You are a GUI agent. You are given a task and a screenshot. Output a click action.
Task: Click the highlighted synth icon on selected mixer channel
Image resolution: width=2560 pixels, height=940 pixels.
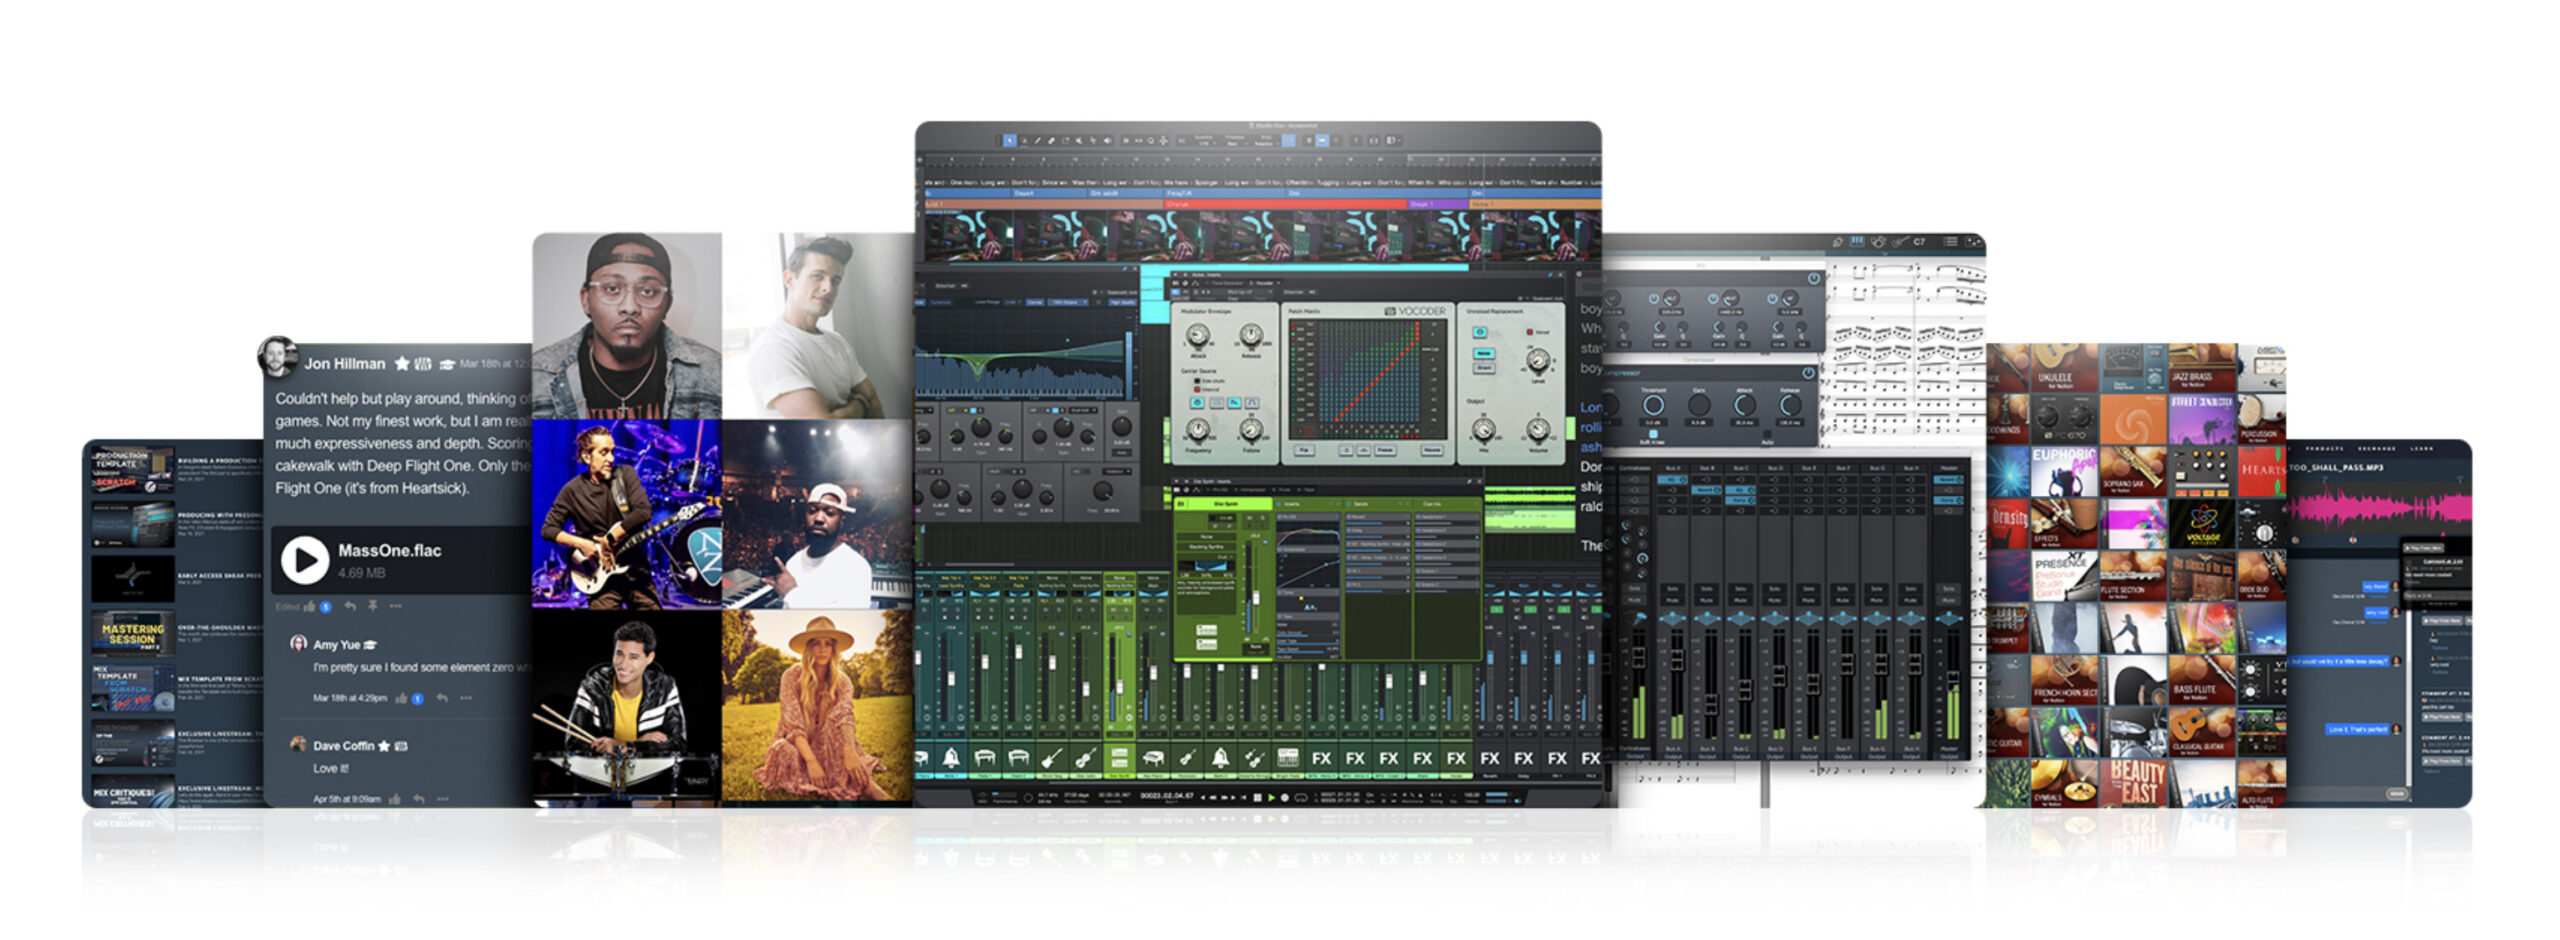coord(1120,758)
